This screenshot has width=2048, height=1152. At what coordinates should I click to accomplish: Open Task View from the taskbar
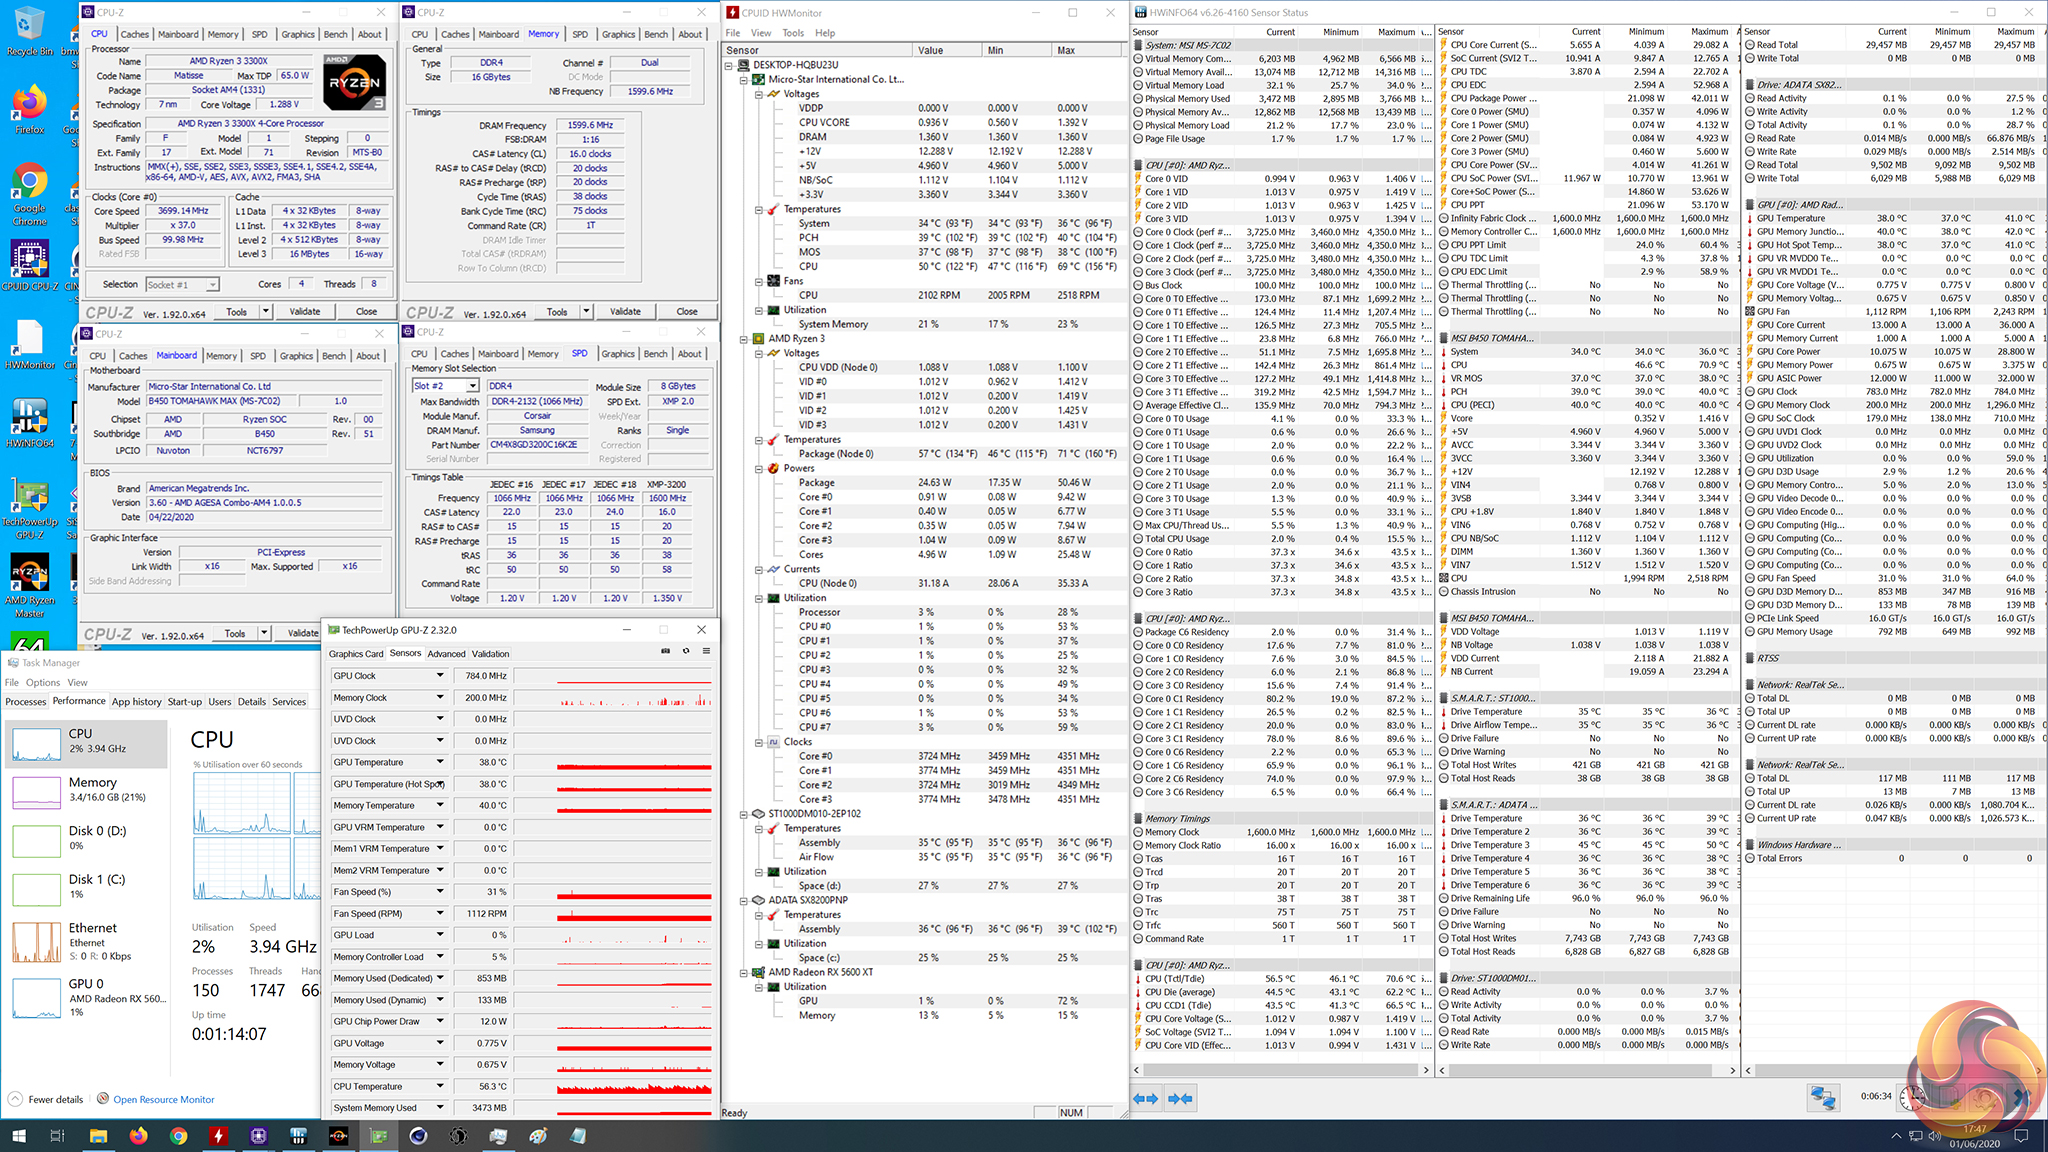coord(57,1136)
